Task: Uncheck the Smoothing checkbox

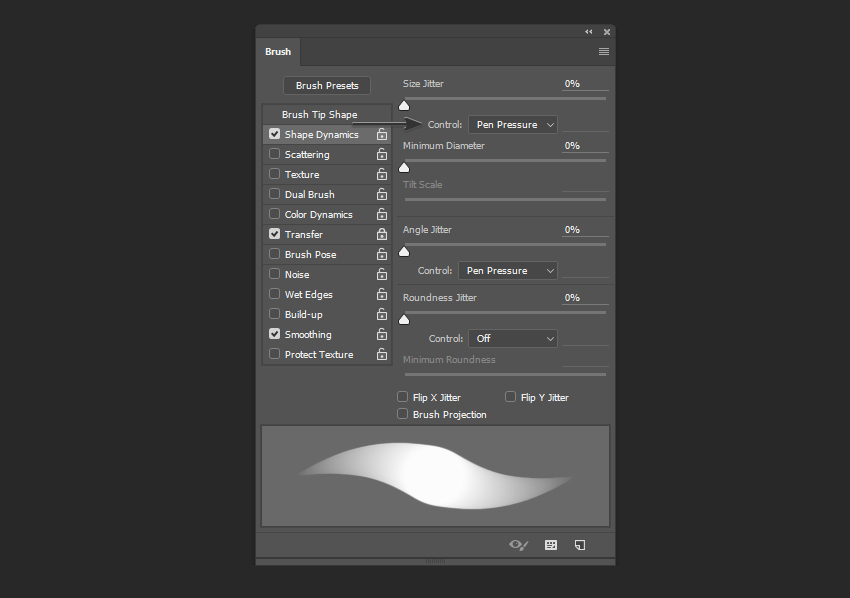Action: click(x=274, y=335)
